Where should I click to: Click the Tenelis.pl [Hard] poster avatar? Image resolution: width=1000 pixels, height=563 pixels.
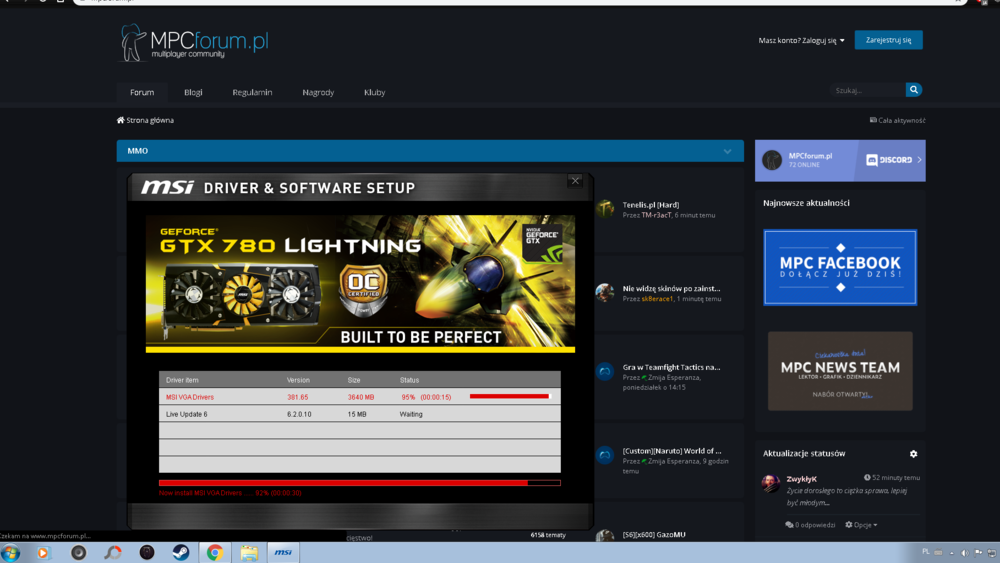tap(605, 208)
